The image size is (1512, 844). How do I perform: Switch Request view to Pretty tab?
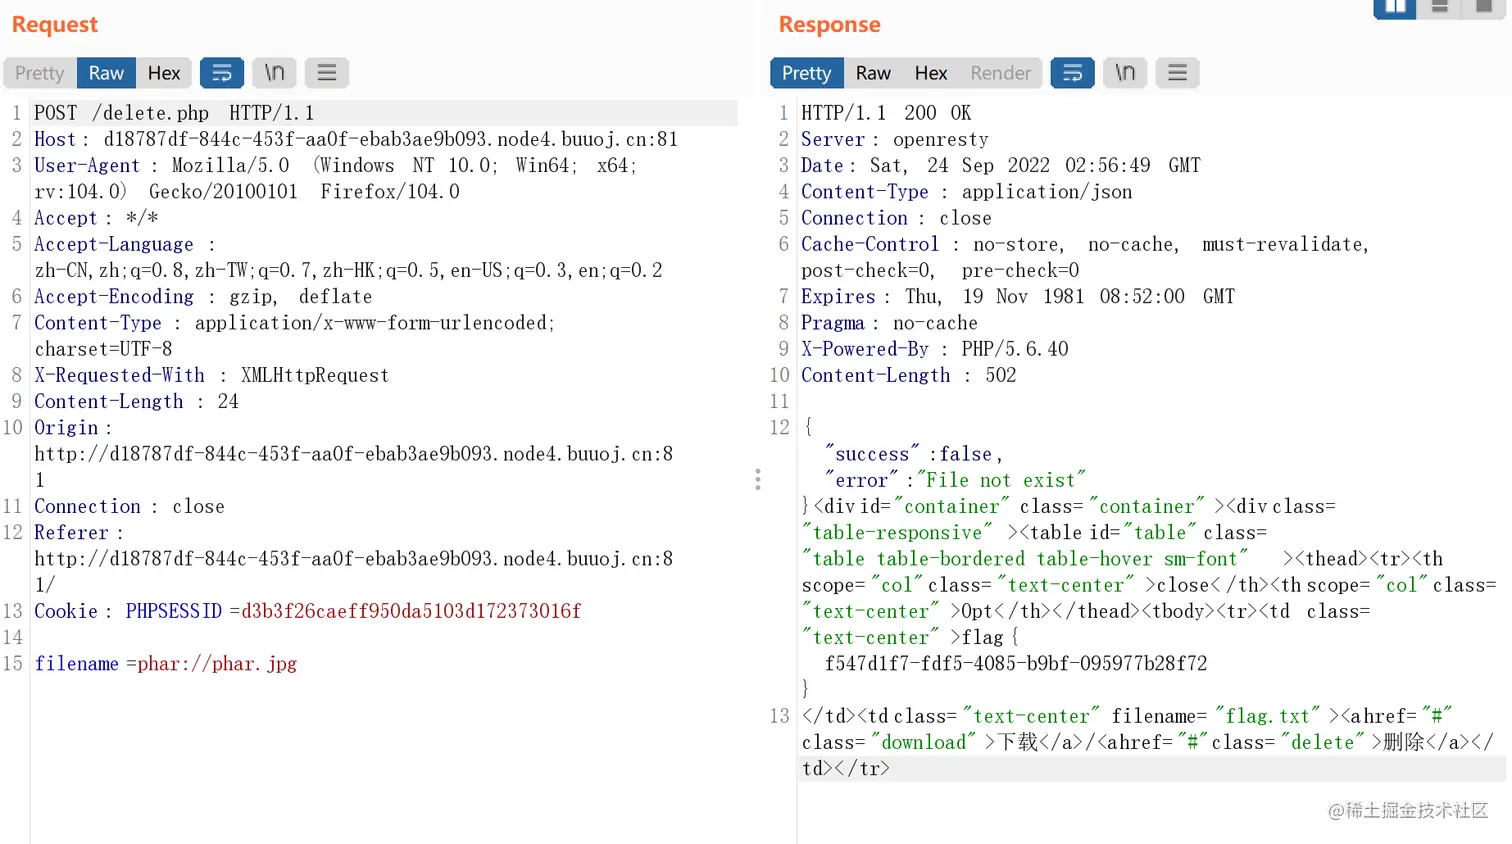[x=40, y=73]
